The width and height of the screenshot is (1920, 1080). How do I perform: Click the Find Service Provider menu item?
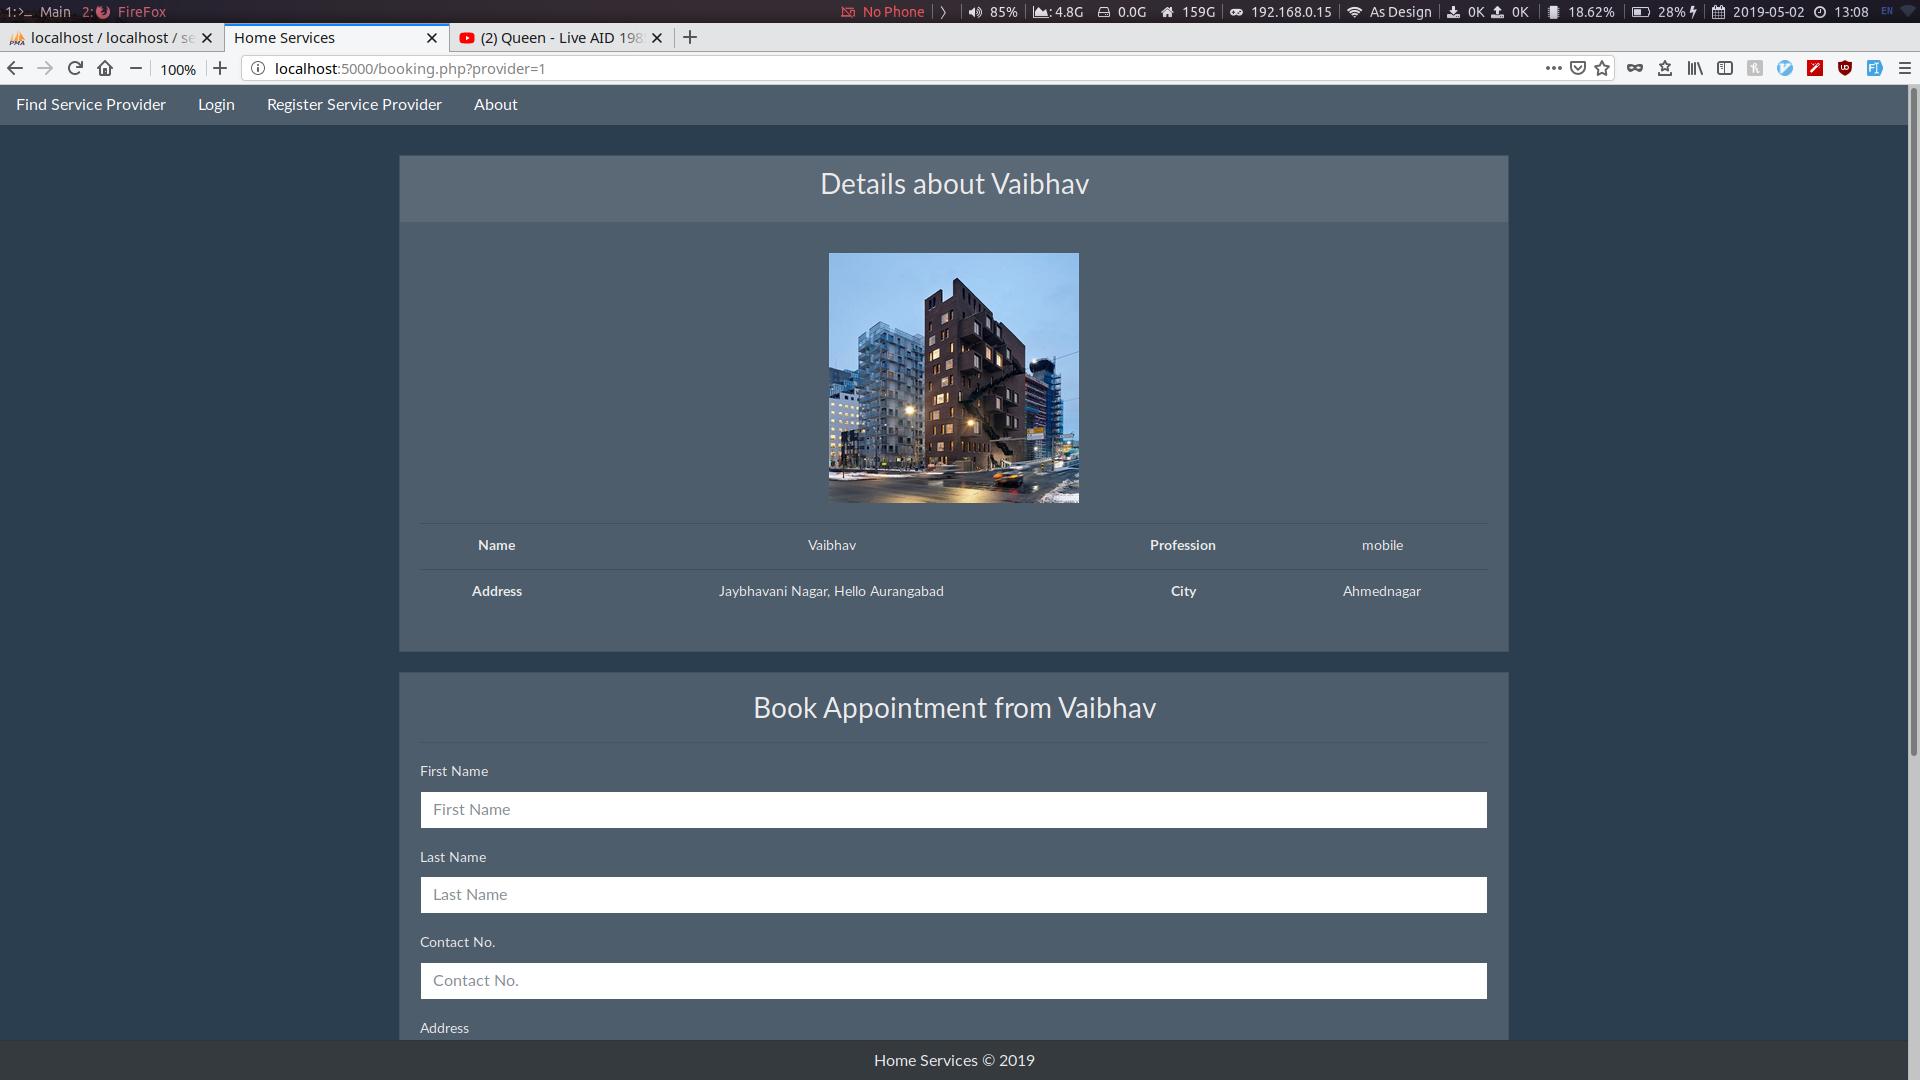coord(90,104)
